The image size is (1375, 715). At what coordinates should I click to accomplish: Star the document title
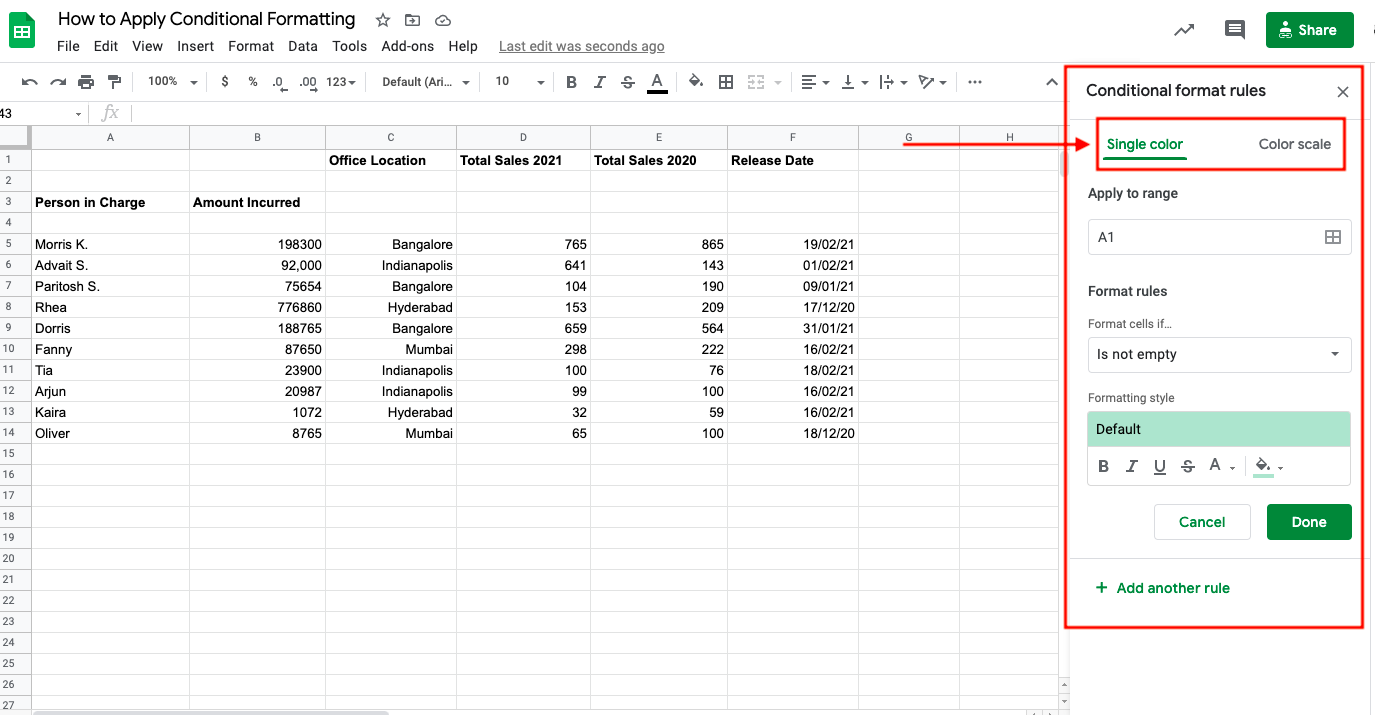383,20
